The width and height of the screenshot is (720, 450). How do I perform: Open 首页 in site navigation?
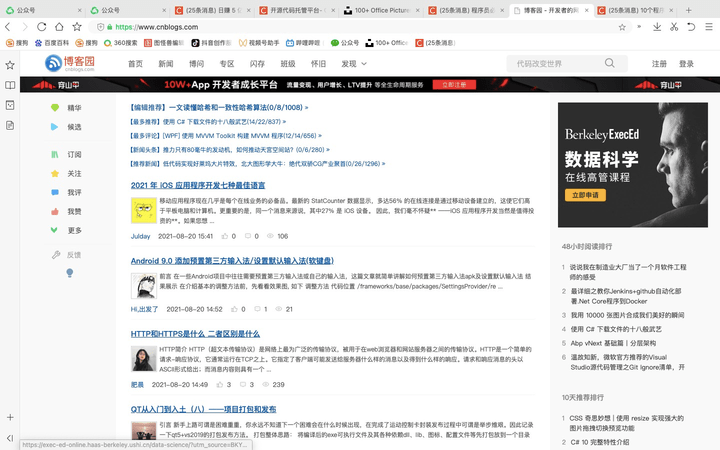[x=135, y=64]
